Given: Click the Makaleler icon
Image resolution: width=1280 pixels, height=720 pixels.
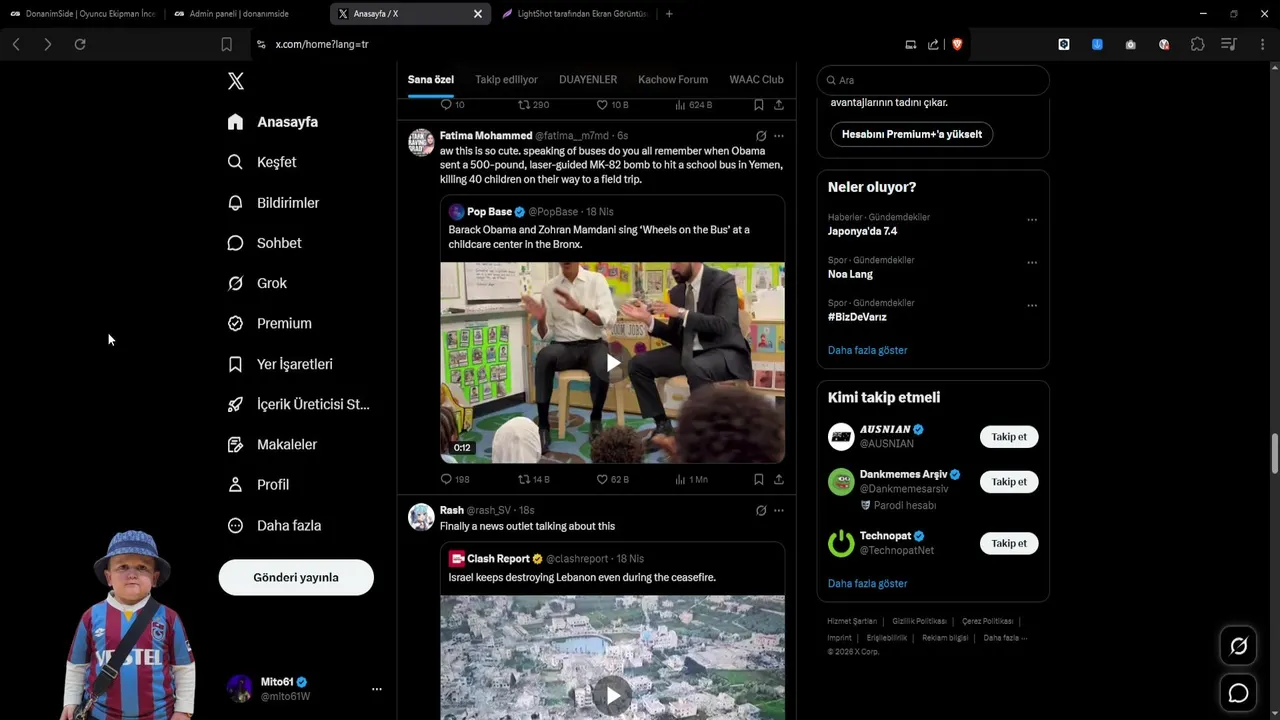Looking at the screenshot, I should click(235, 444).
